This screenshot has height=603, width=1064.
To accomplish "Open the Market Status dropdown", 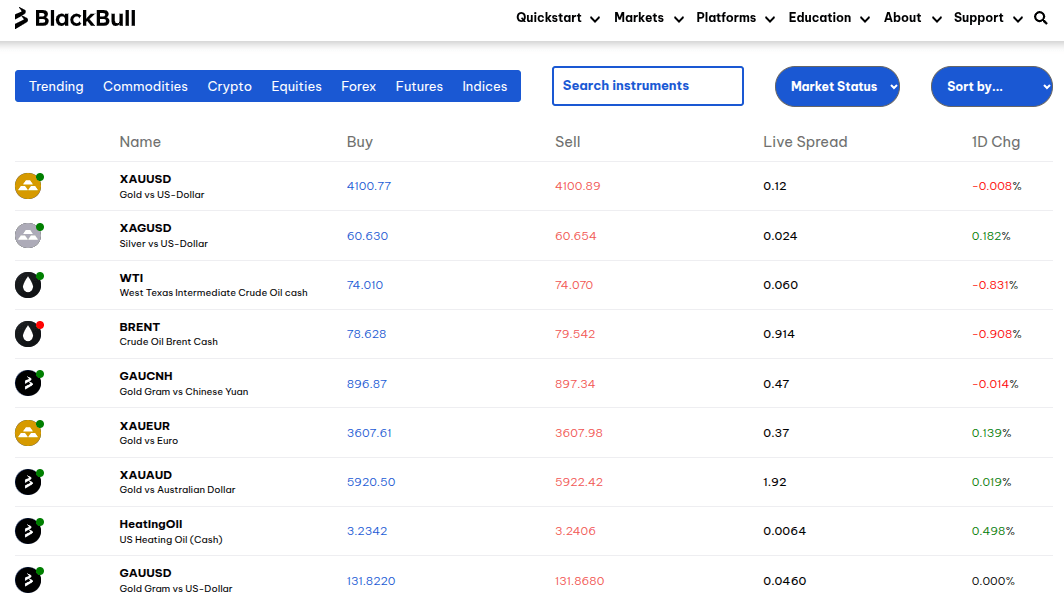I will [837, 86].
